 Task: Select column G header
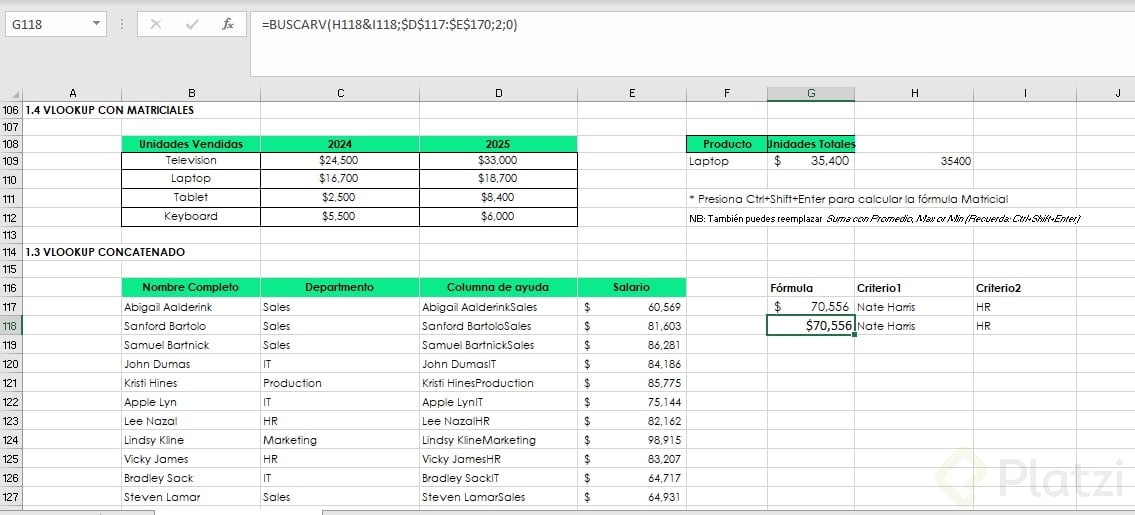coord(811,93)
